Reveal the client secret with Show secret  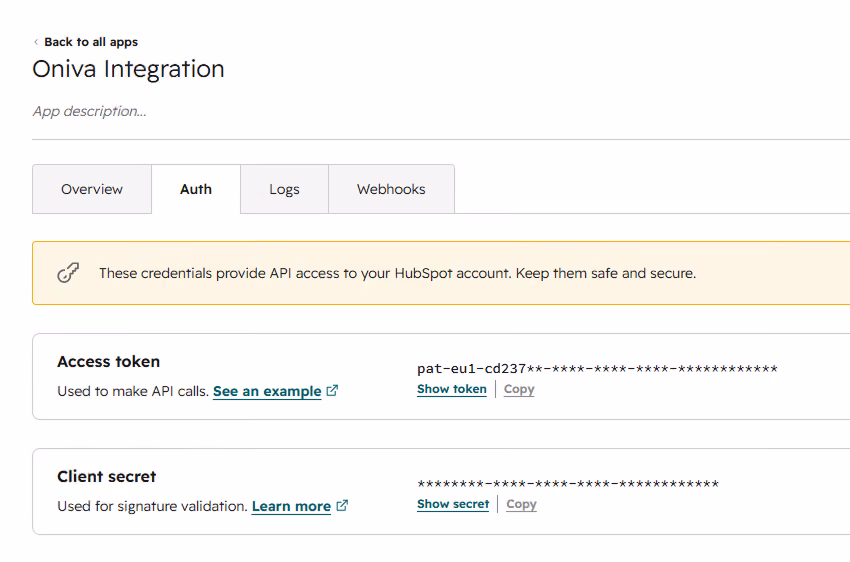(453, 504)
